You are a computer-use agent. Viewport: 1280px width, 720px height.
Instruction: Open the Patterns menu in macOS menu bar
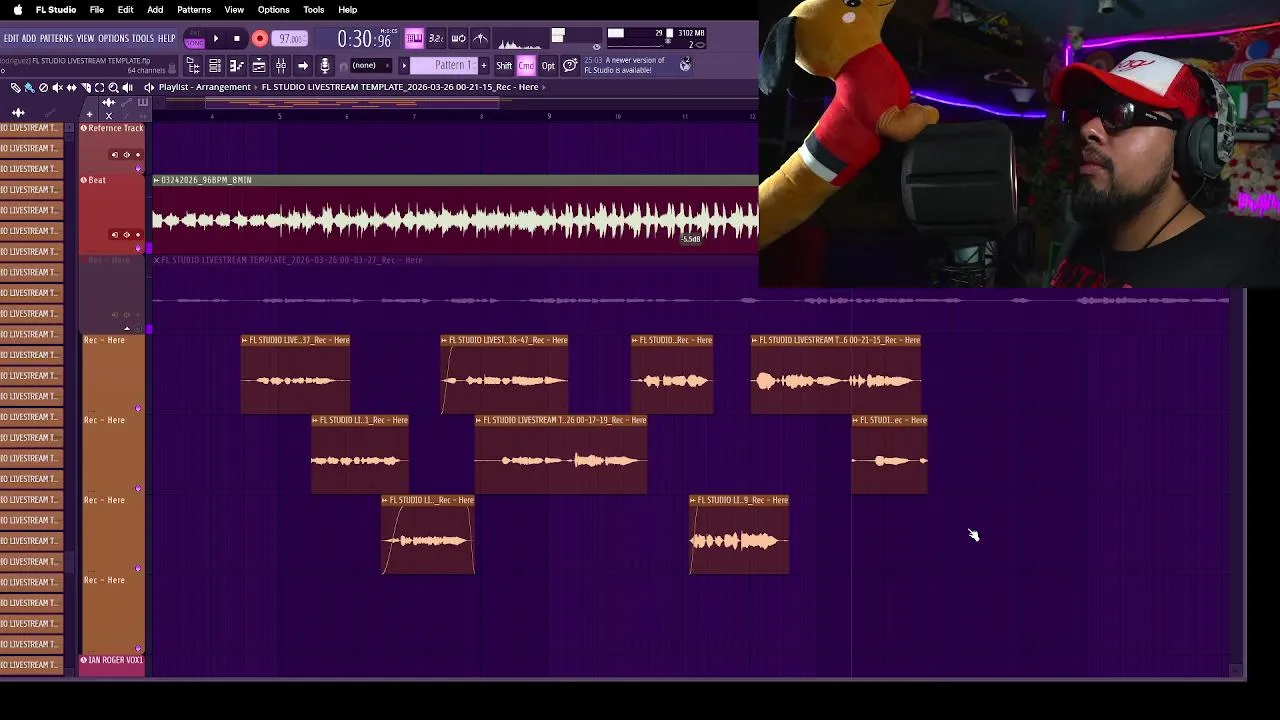(x=194, y=9)
